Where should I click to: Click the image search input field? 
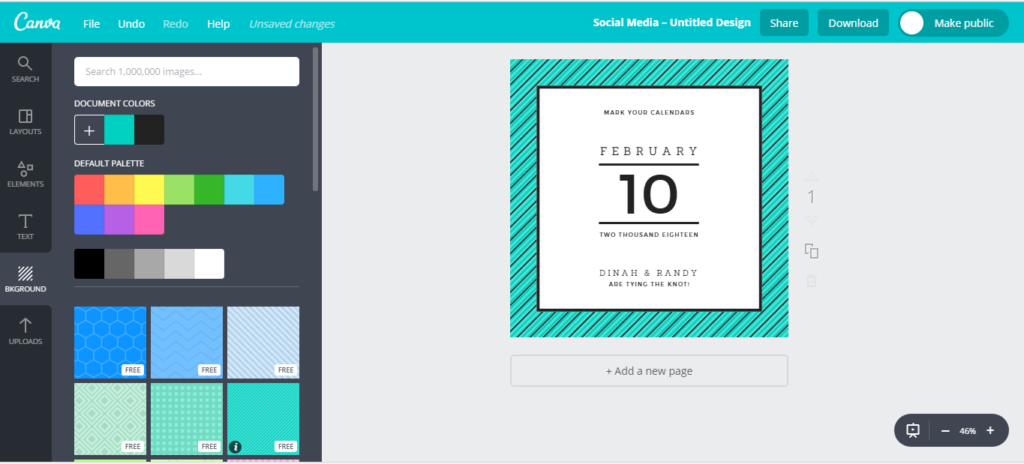pyautogui.click(x=186, y=71)
